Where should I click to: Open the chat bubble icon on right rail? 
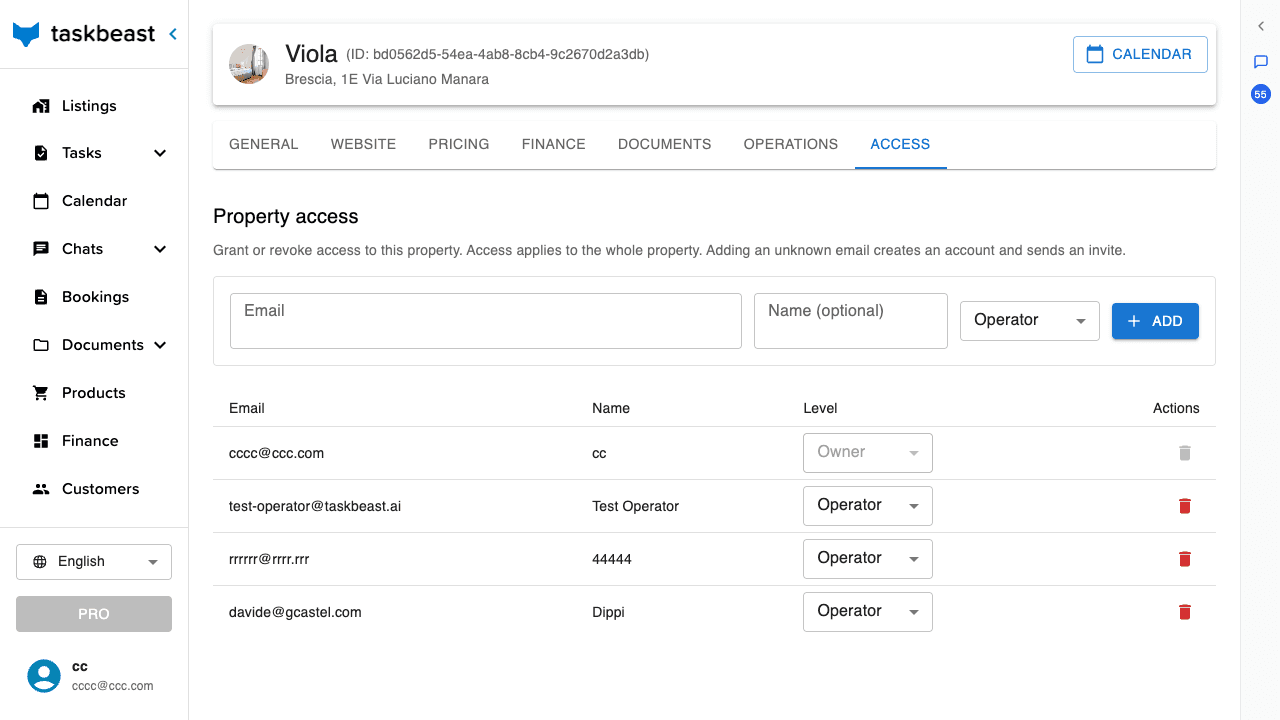click(1261, 62)
